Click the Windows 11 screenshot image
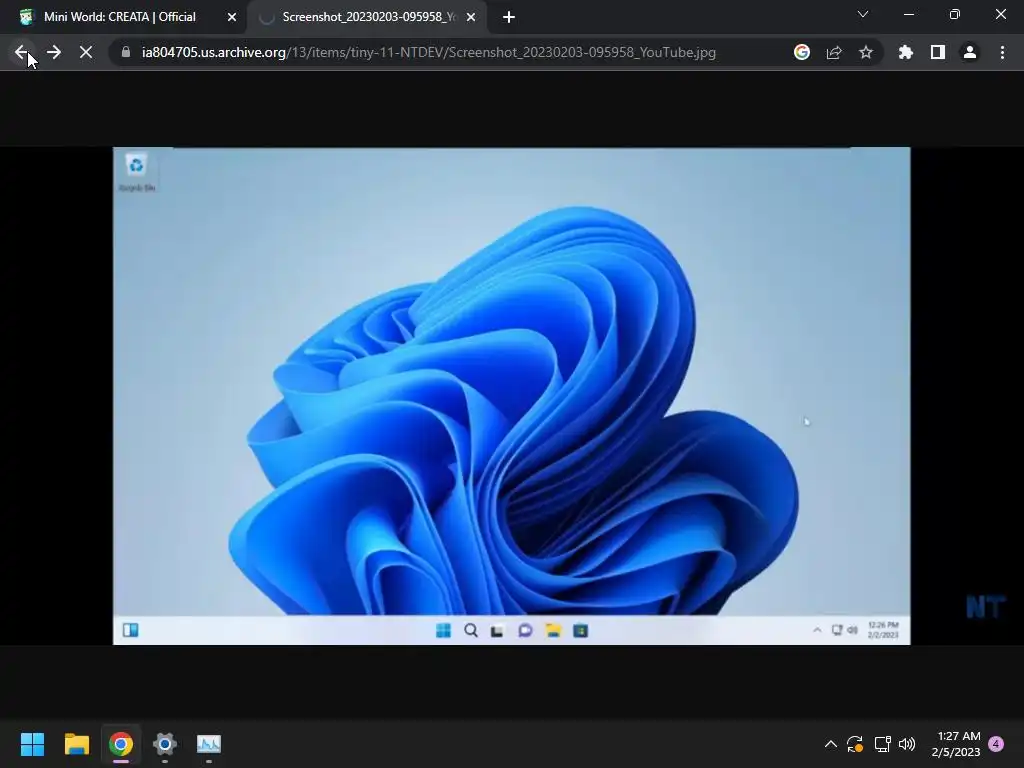The height and width of the screenshot is (768, 1024). click(x=511, y=396)
